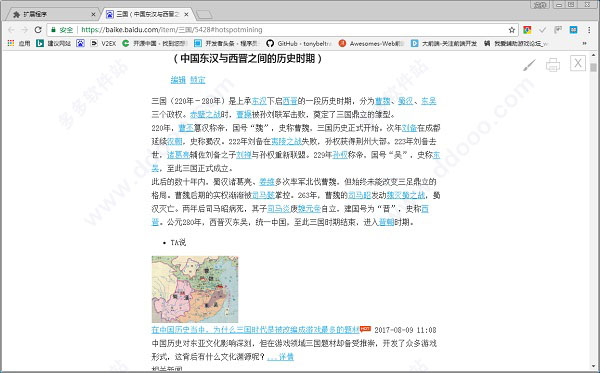Open the 司马炎 link

[279, 208]
